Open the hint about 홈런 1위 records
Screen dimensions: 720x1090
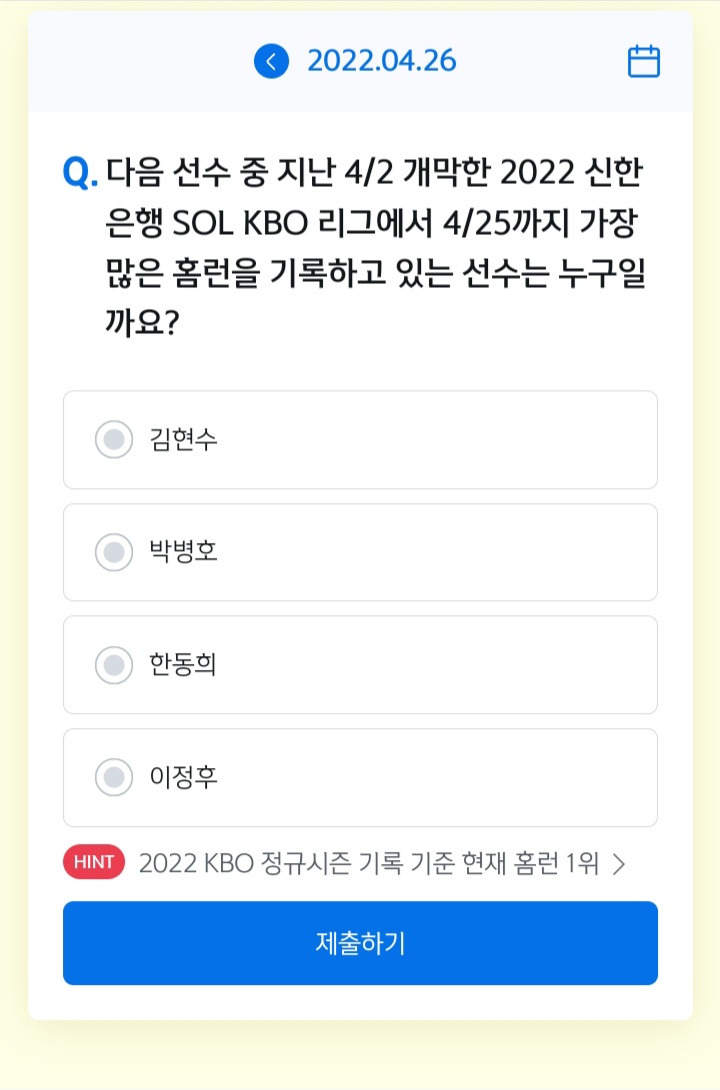368,863
